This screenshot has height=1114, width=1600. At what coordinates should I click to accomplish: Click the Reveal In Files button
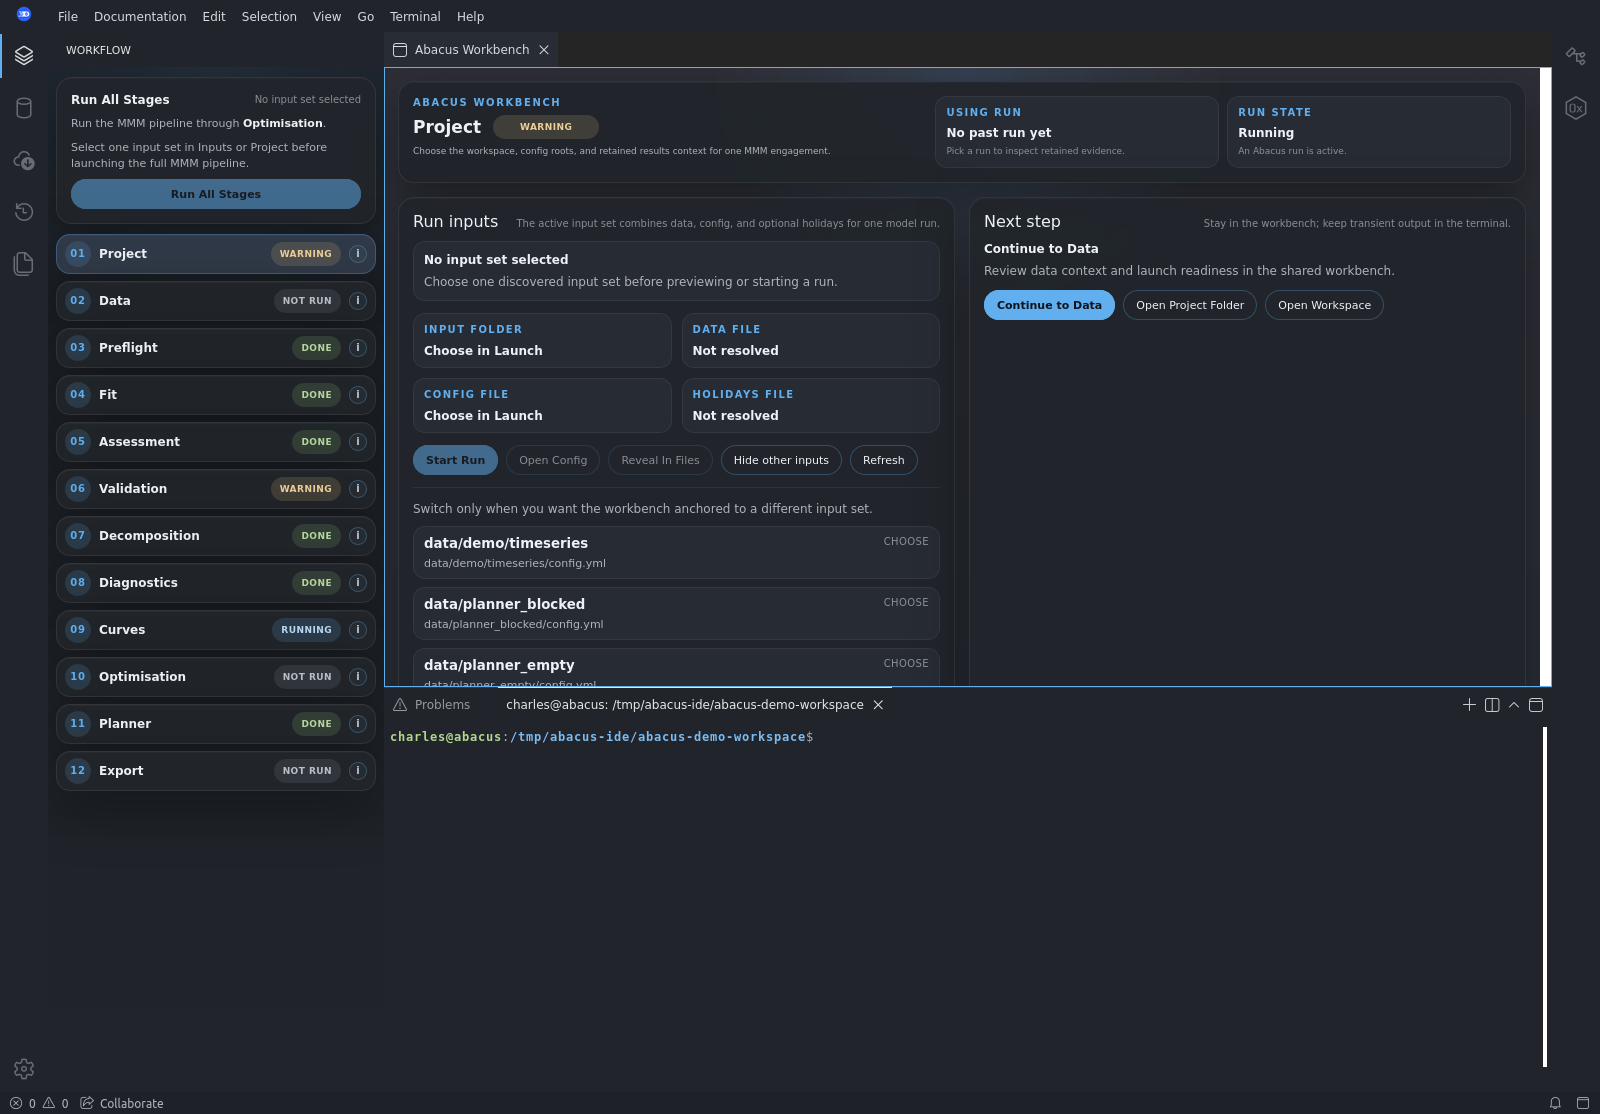point(660,460)
